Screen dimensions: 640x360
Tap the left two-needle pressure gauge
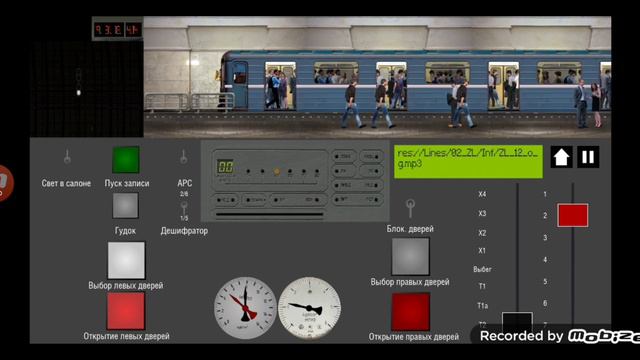(x=245, y=308)
